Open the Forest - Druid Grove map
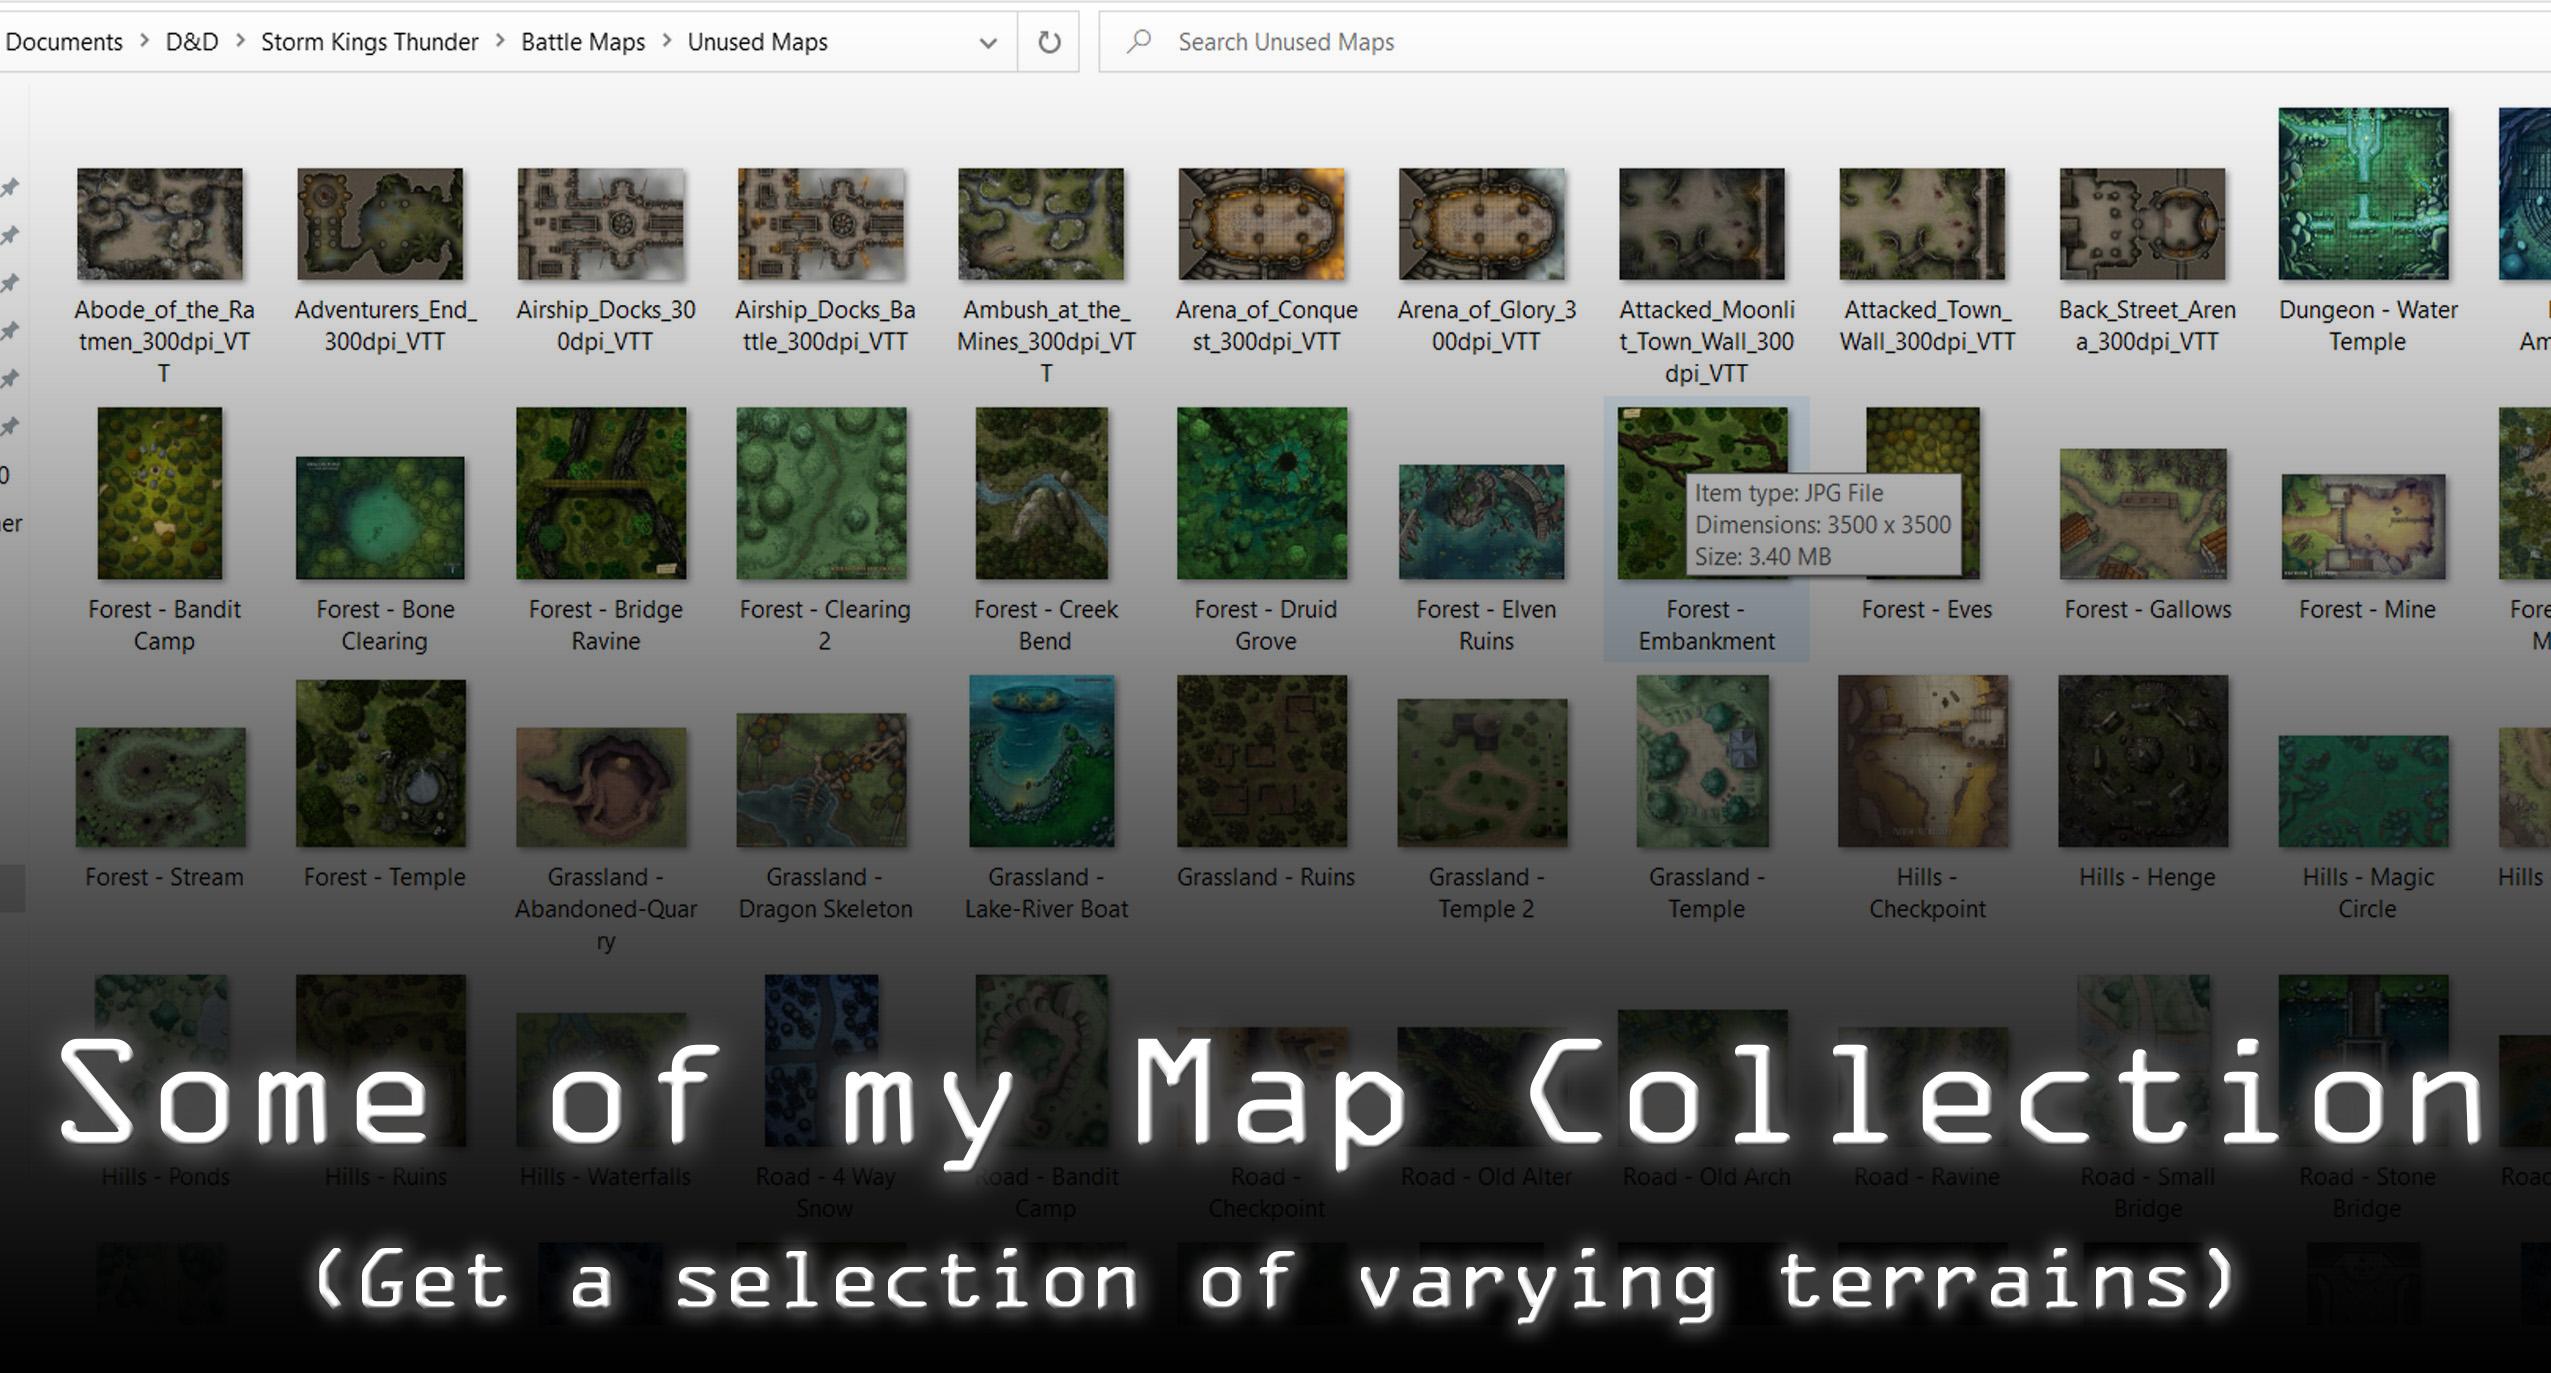Screen dimensions: 2551x1373 [x=1265, y=492]
